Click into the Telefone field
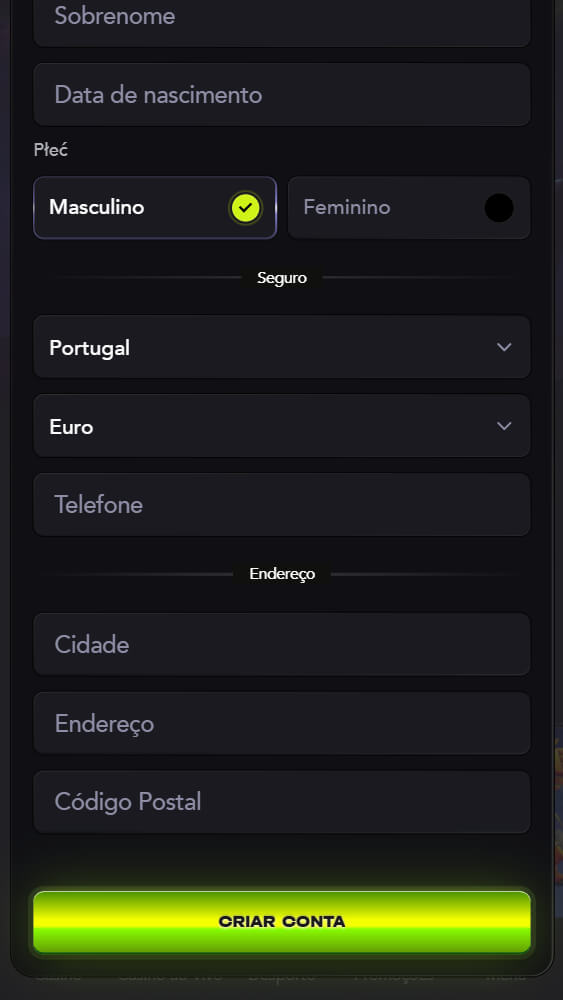Screen dimensions: 563x1000 pyautogui.click(x=282, y=504)
